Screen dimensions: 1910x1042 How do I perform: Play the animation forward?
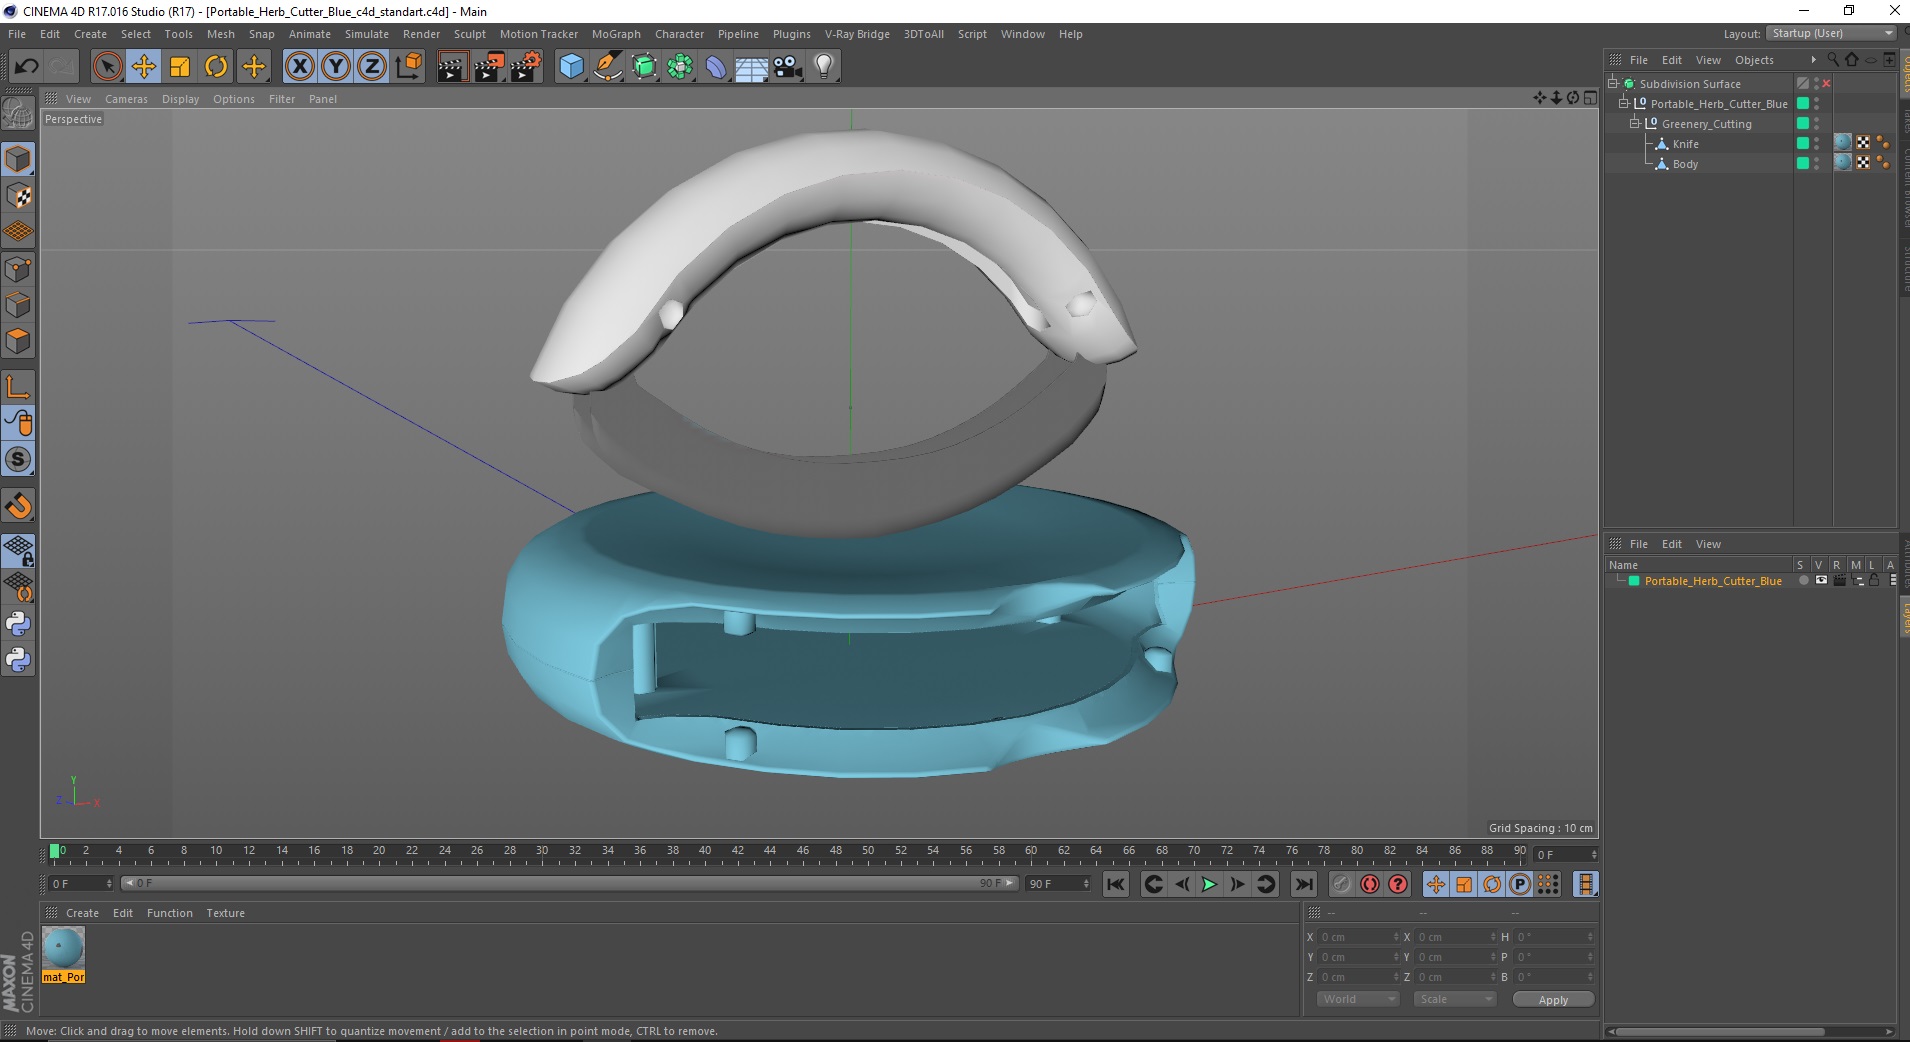1208,884
